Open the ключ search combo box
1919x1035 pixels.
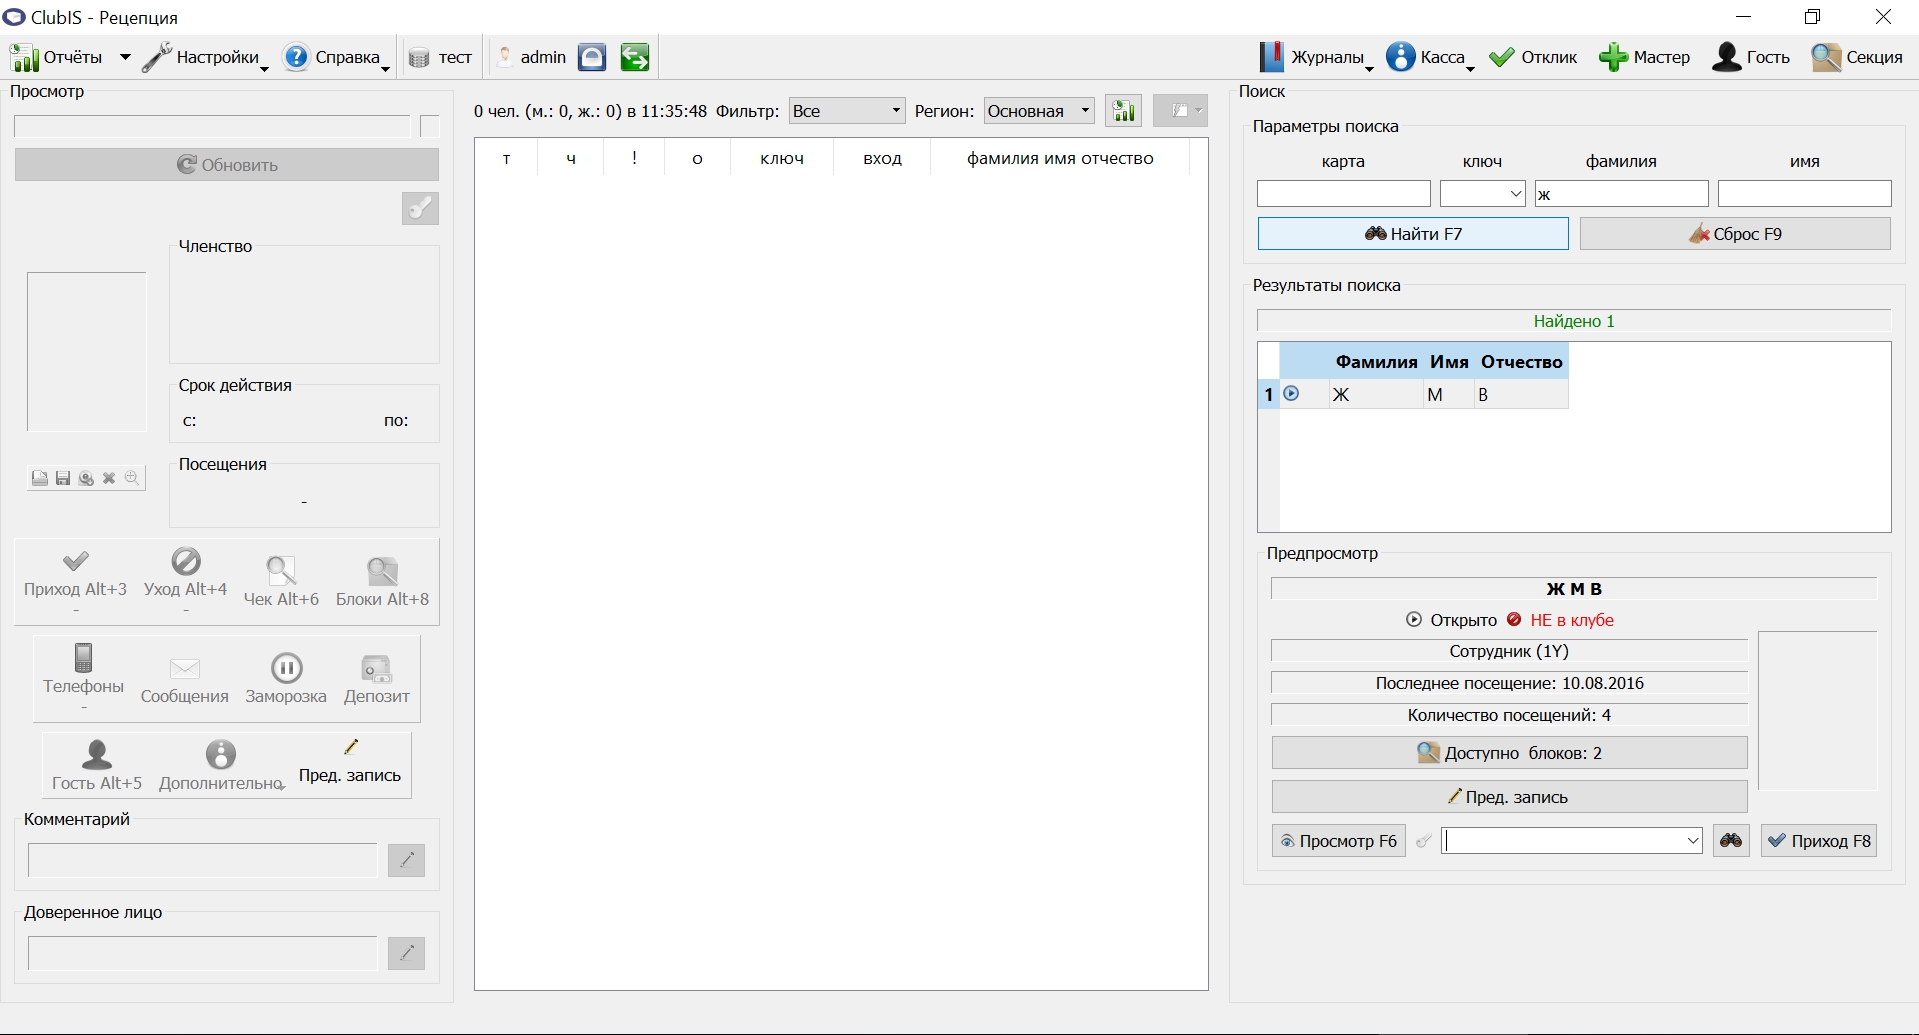(1482, 193)
